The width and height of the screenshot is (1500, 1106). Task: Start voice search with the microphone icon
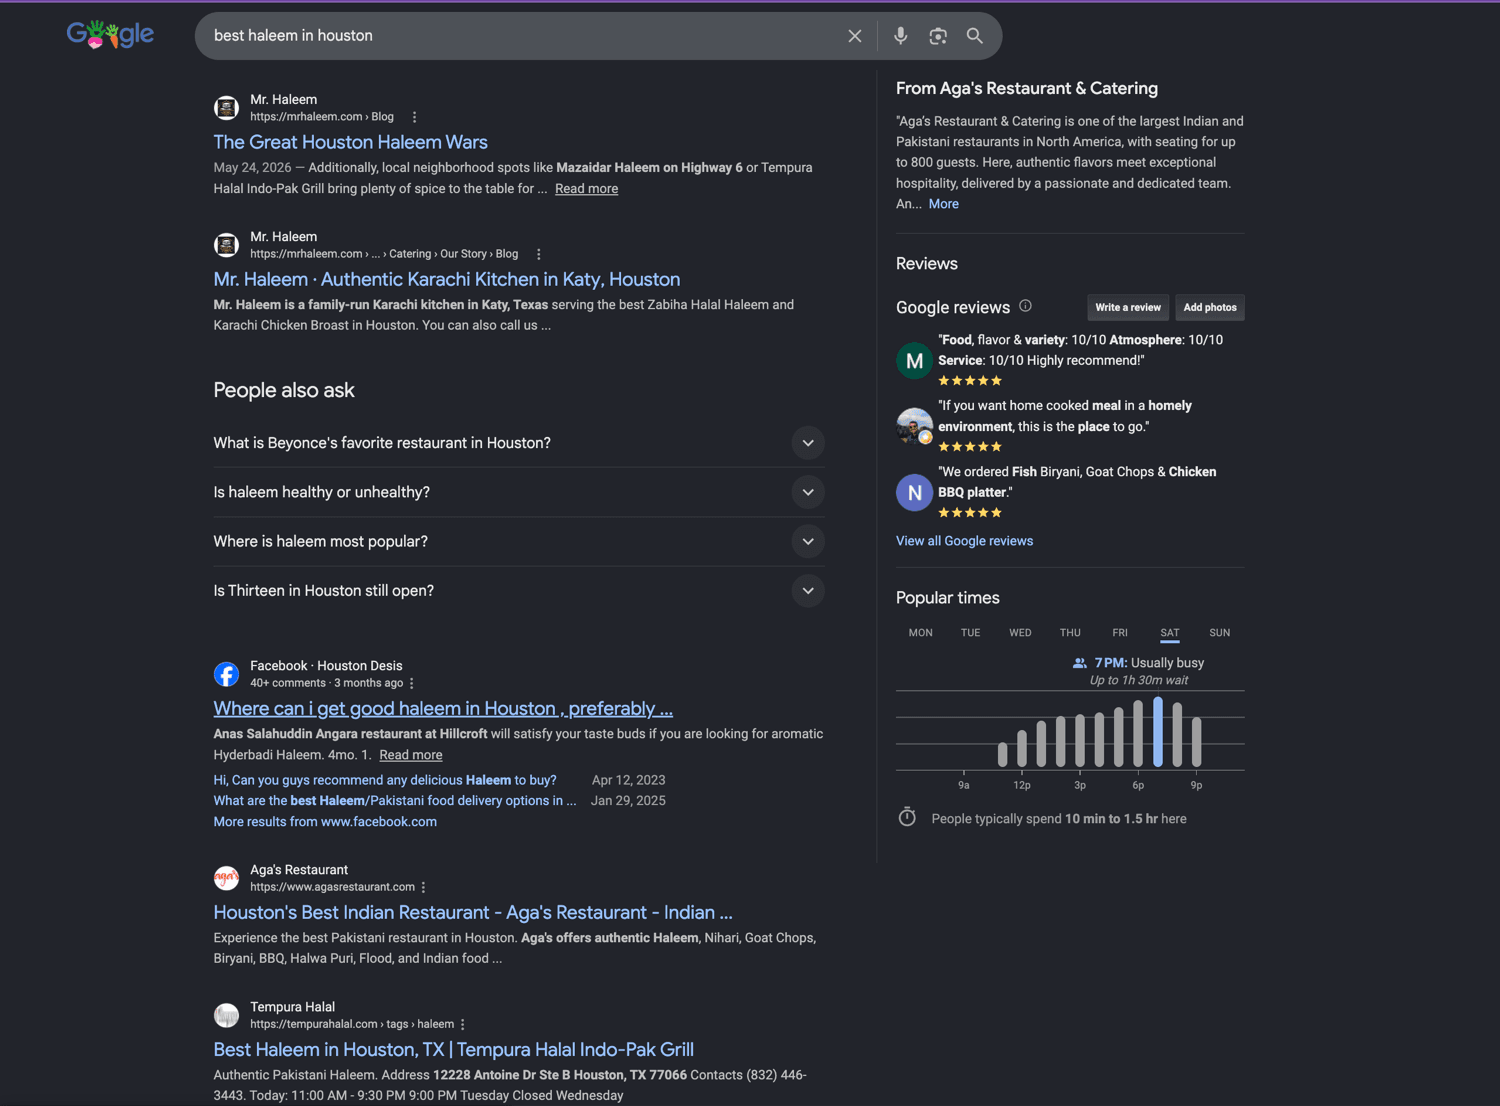[x=900, y=36]
